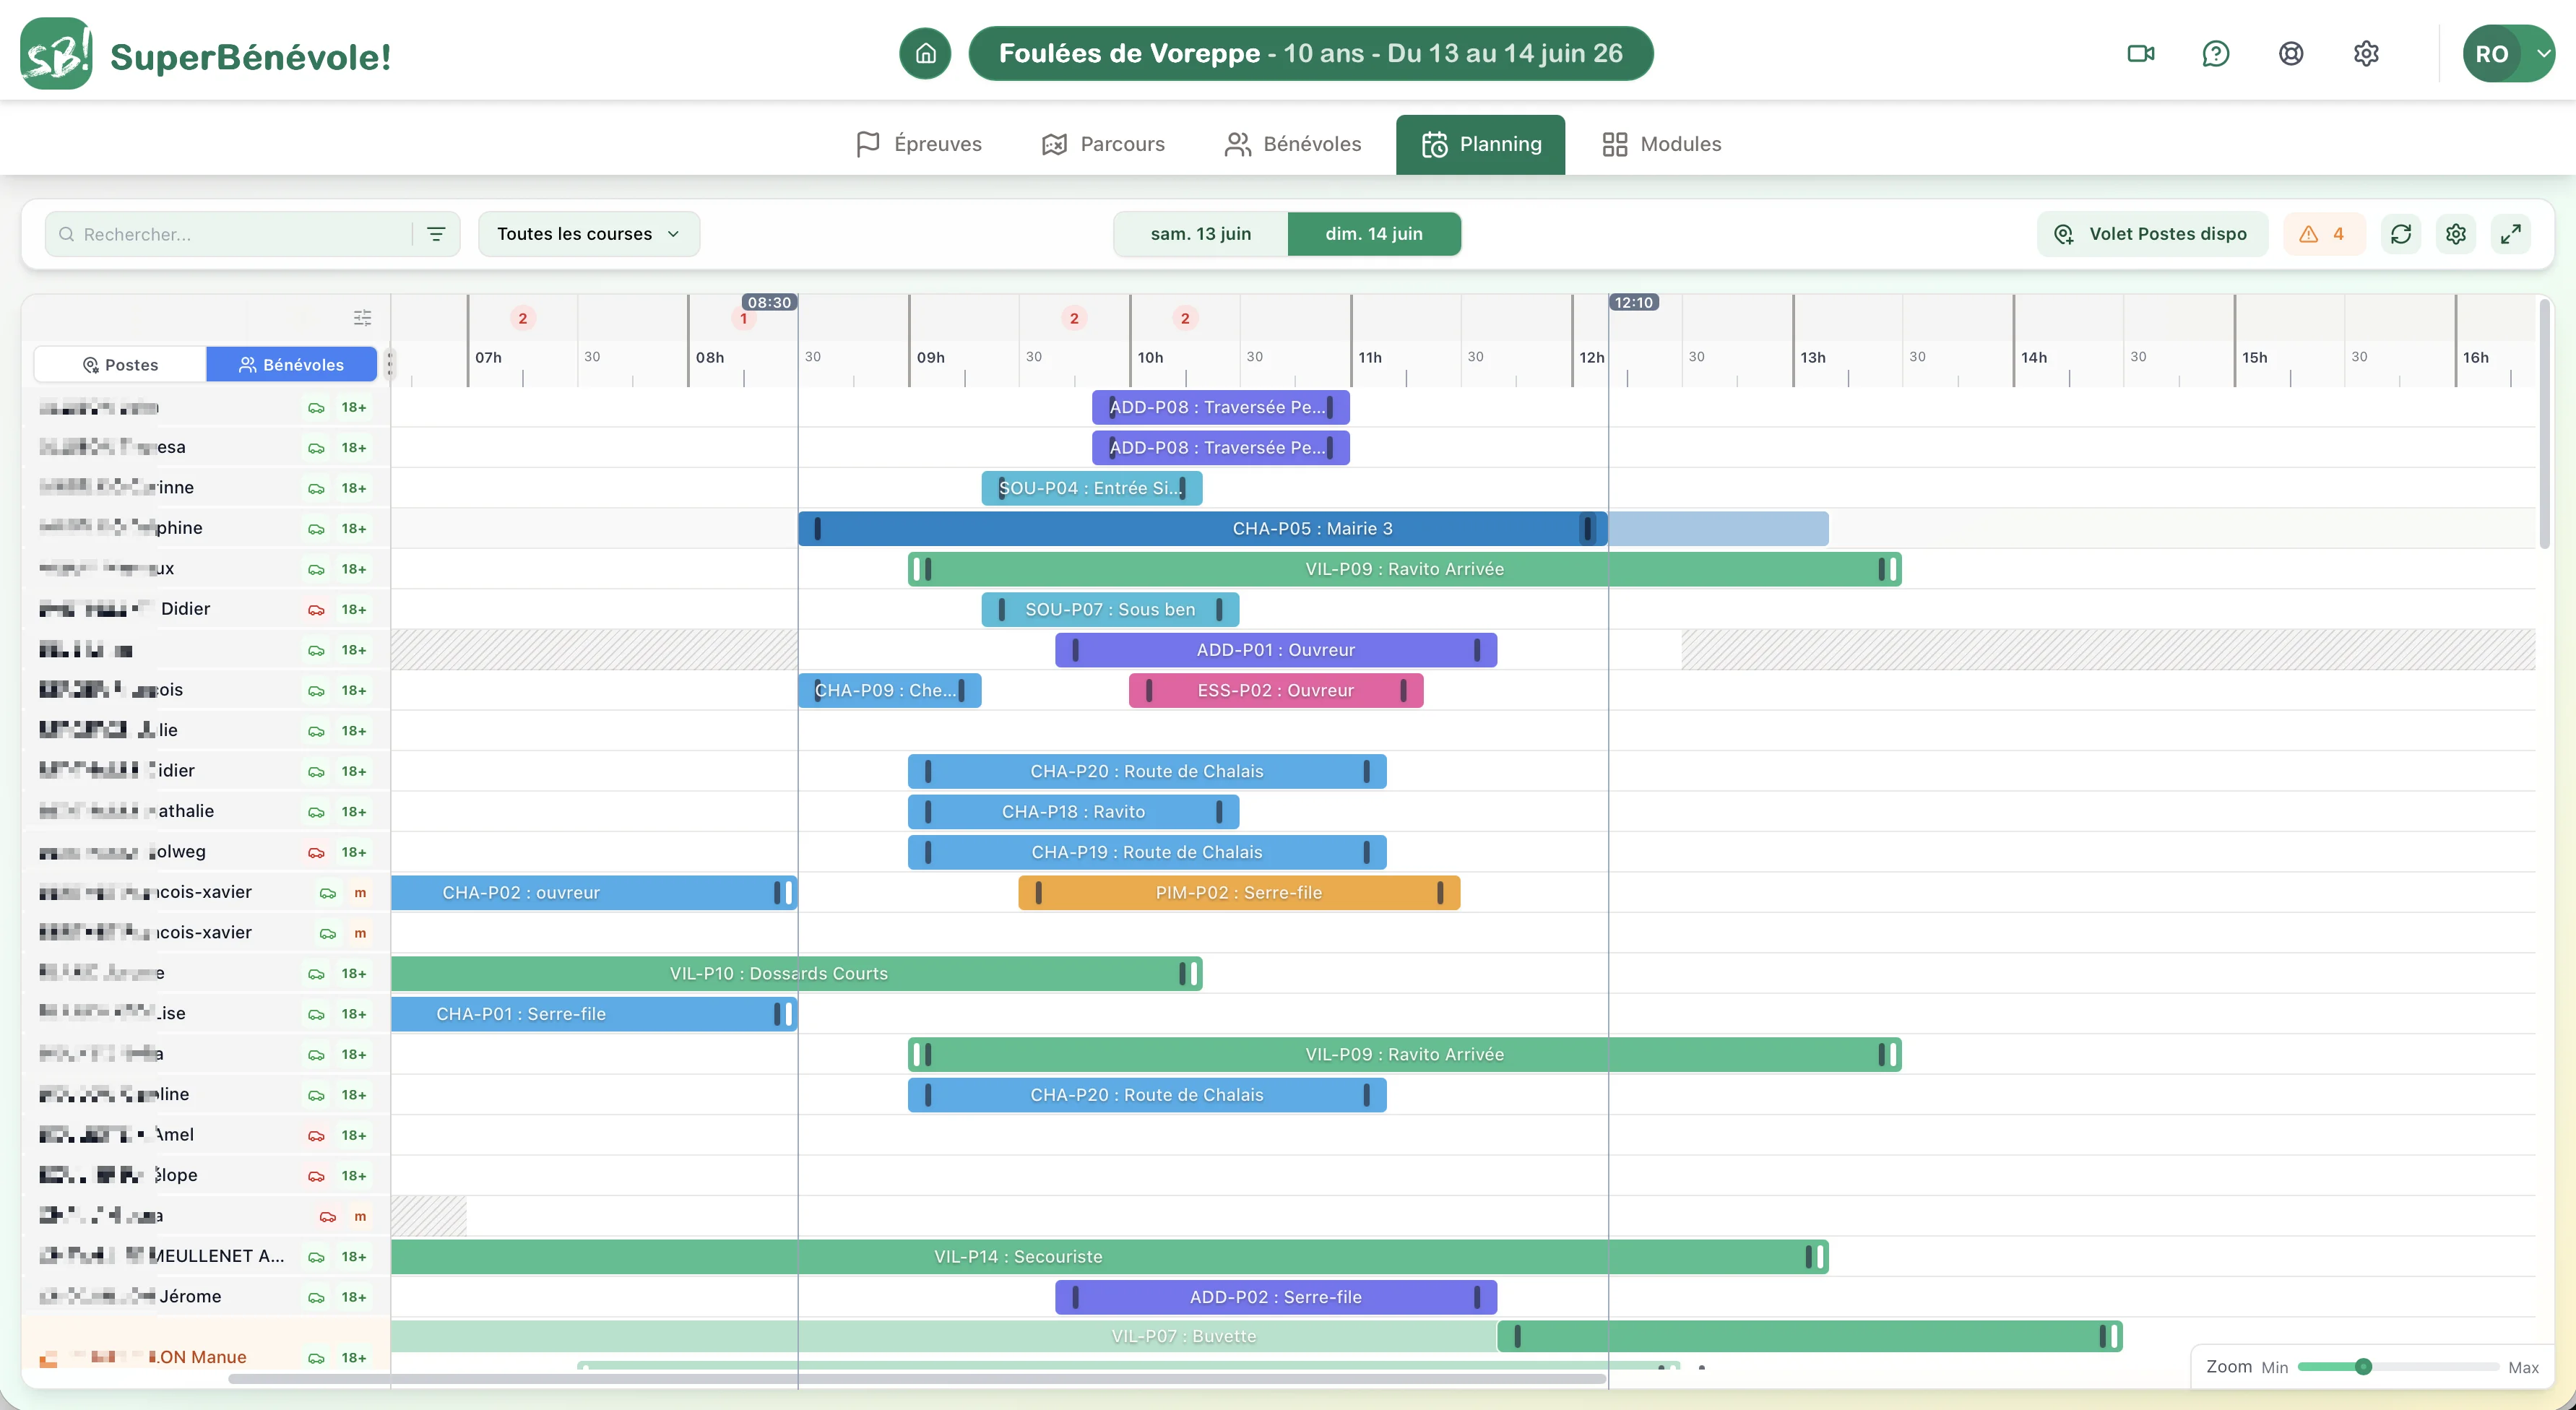Screen dimensions: 2576x1410
Task: Click the 12:10 timeline marker
Action: click(1634, 302)
